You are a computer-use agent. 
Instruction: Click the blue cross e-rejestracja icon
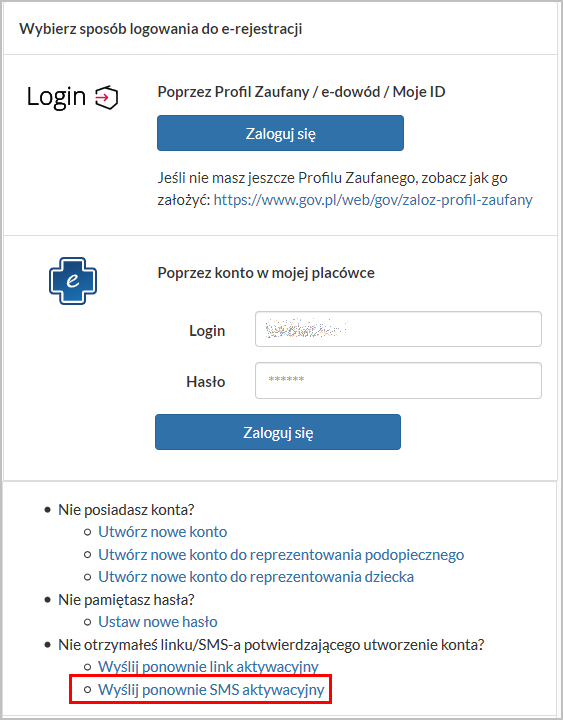73,281
